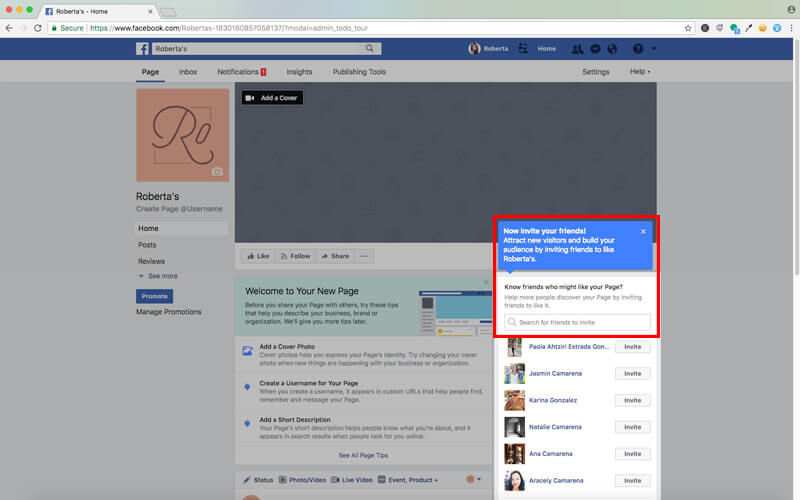The image size is (800, 500).
Task: Select Posts in the left sidebar
Action: coord(147,245)
